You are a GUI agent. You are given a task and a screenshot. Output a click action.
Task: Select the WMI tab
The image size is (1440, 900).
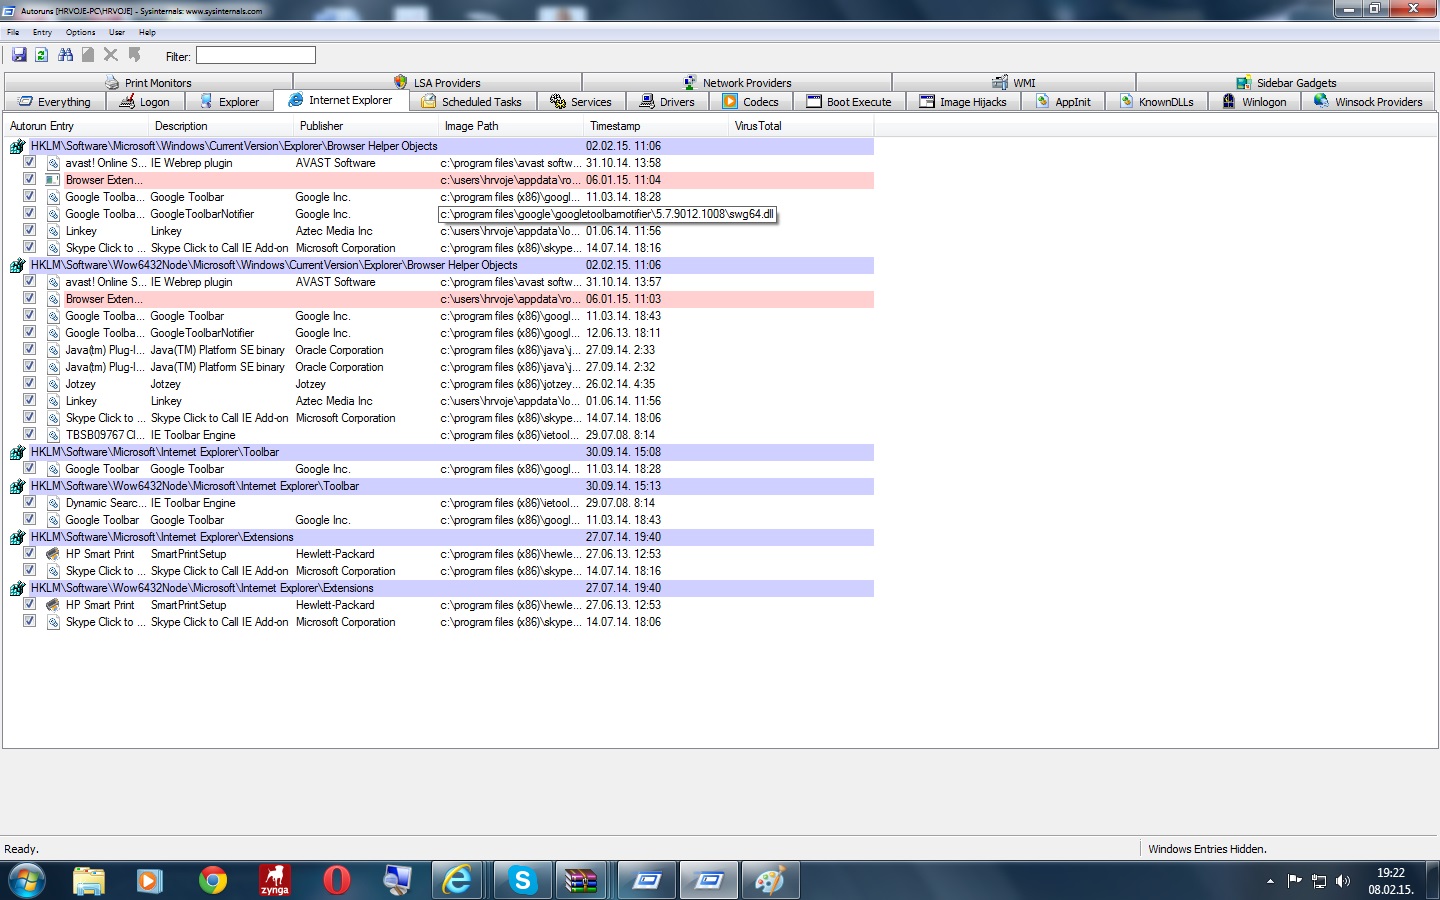[x=1014, y=83]
